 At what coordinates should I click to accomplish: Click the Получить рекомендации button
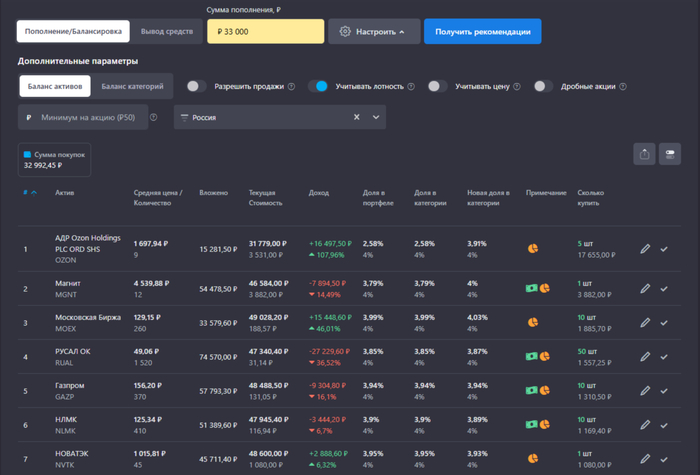[482, 32]
